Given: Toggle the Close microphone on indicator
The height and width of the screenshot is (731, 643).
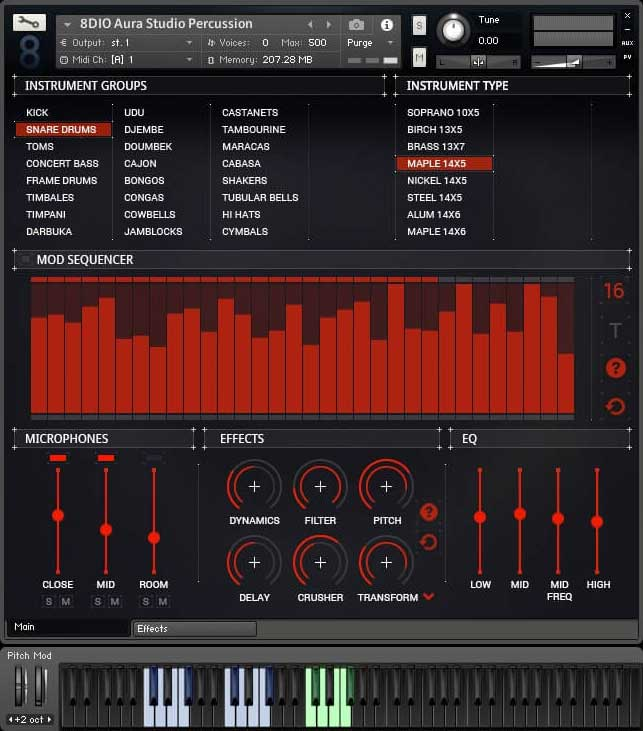Looking at the screenshot, I should pyautogui.click(x=58, y=458).
